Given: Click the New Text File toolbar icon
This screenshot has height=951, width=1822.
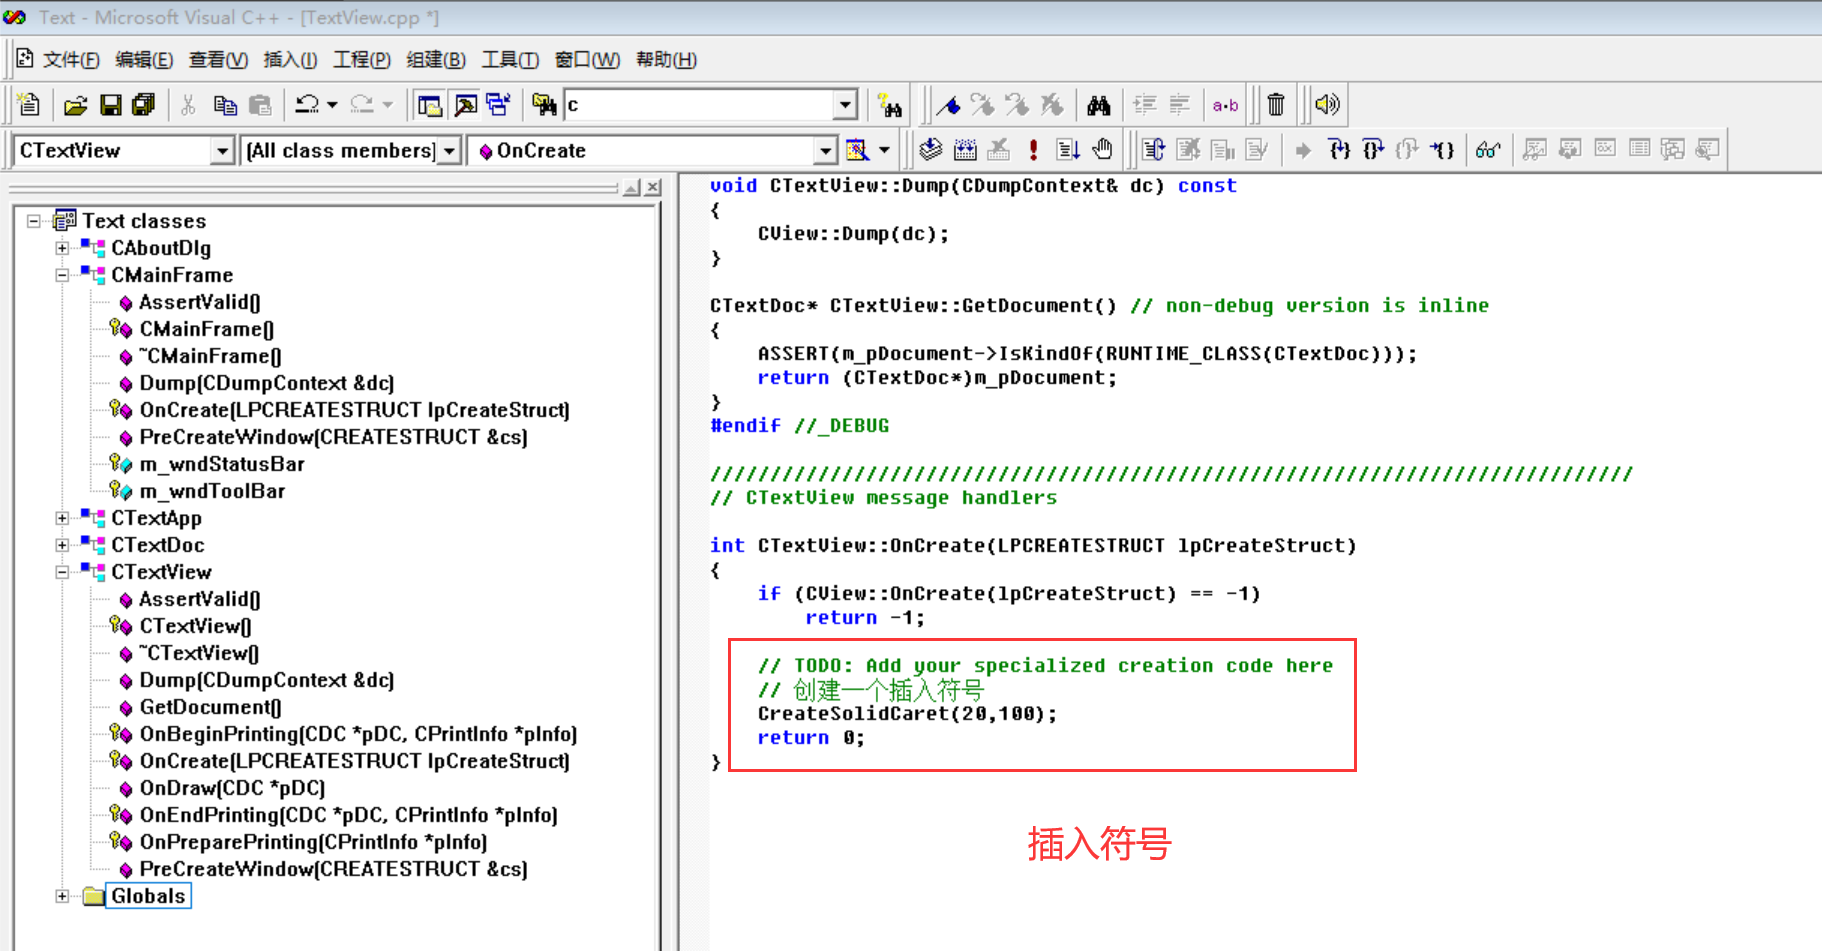Looking at the screenshot, I should pos(29,104).
